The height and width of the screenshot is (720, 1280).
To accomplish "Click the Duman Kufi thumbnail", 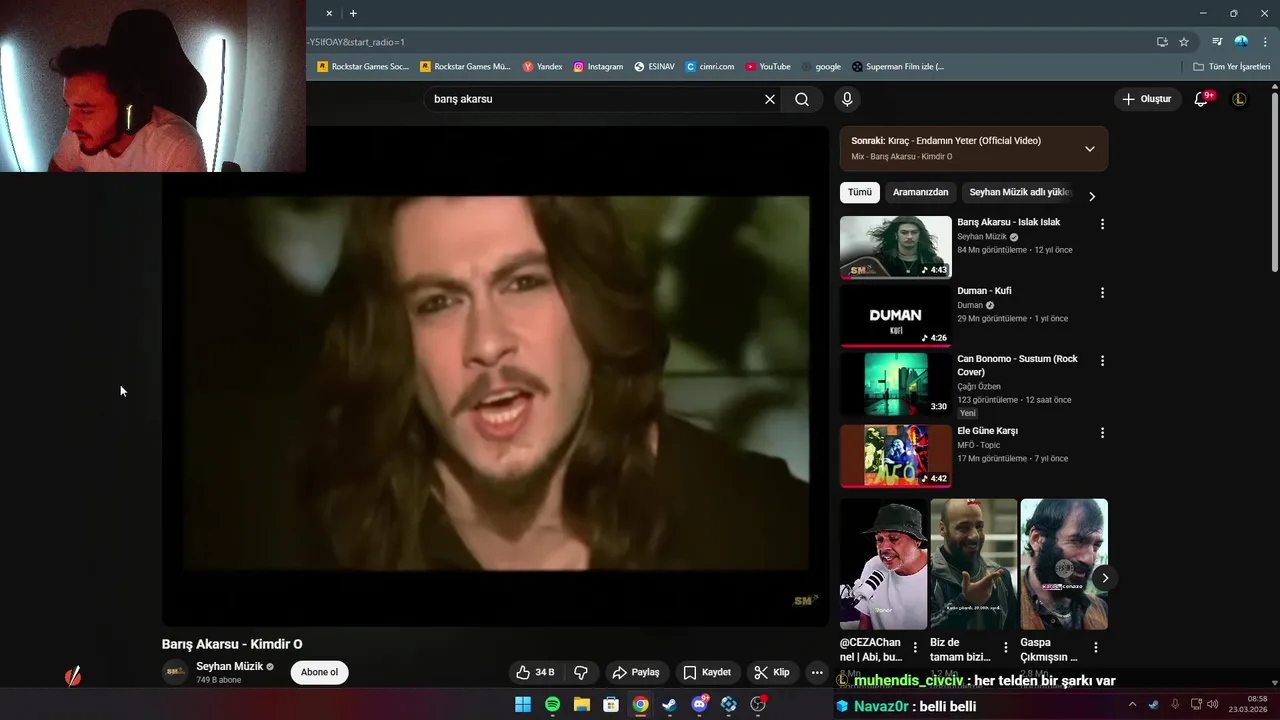I will point(896,316).
